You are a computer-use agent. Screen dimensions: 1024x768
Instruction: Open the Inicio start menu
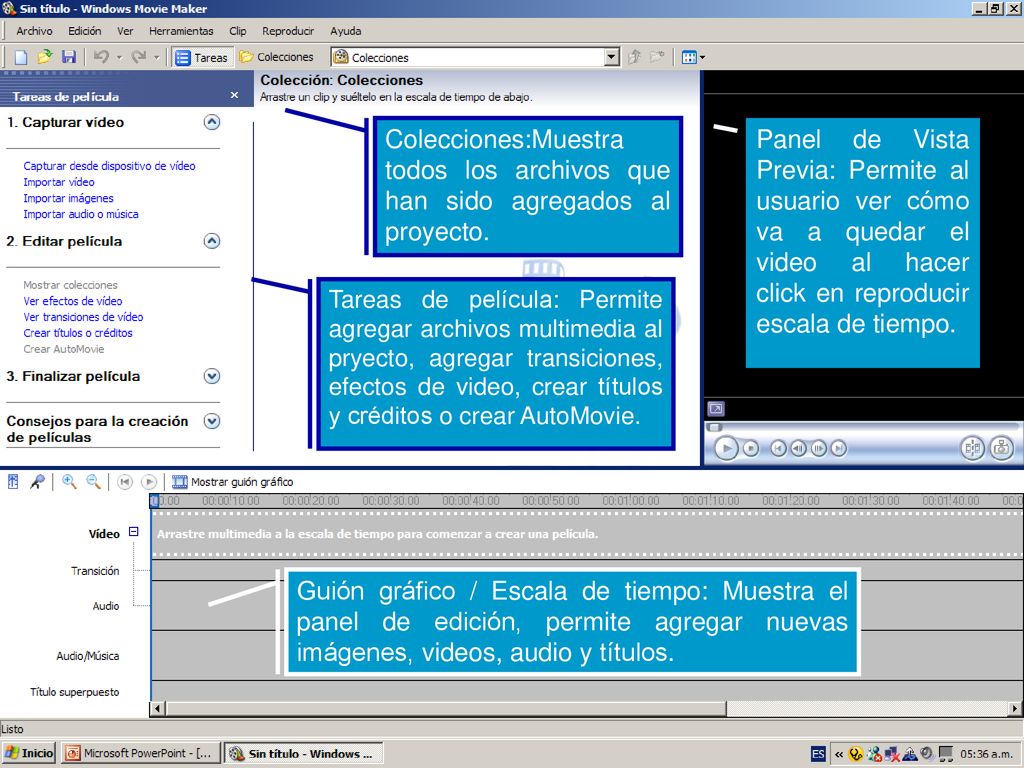point(29,753)
